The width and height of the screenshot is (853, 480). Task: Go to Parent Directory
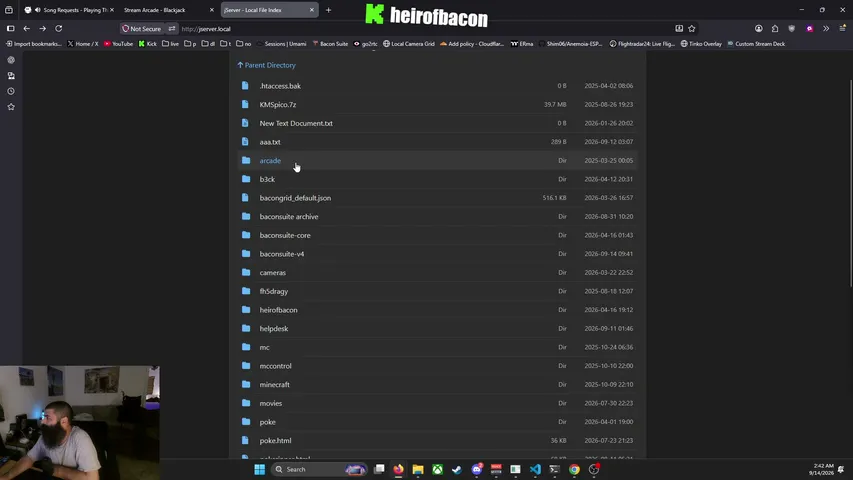pyautogui.click(x=267, y=65)
